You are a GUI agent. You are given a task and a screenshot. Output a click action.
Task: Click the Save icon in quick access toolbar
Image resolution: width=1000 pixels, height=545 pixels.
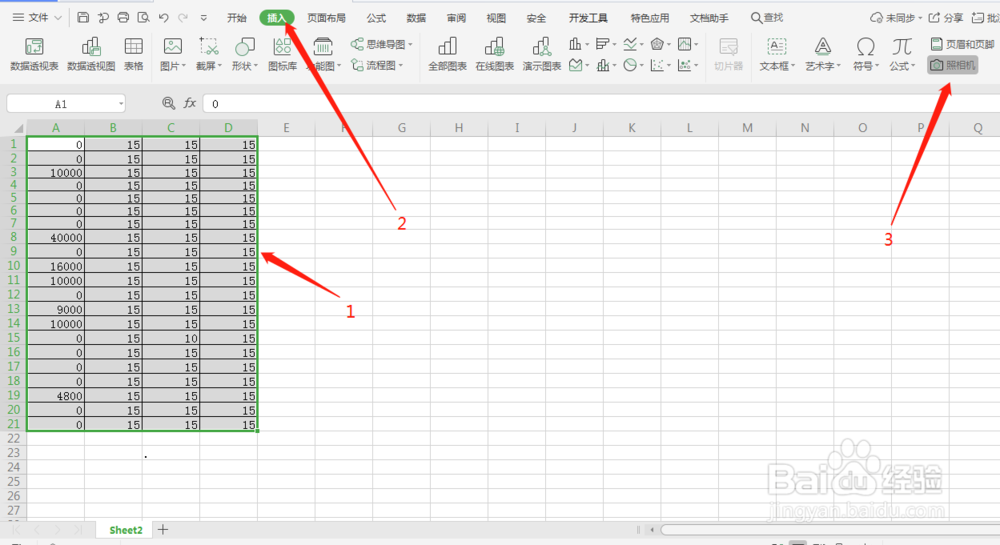pos(83,18)
